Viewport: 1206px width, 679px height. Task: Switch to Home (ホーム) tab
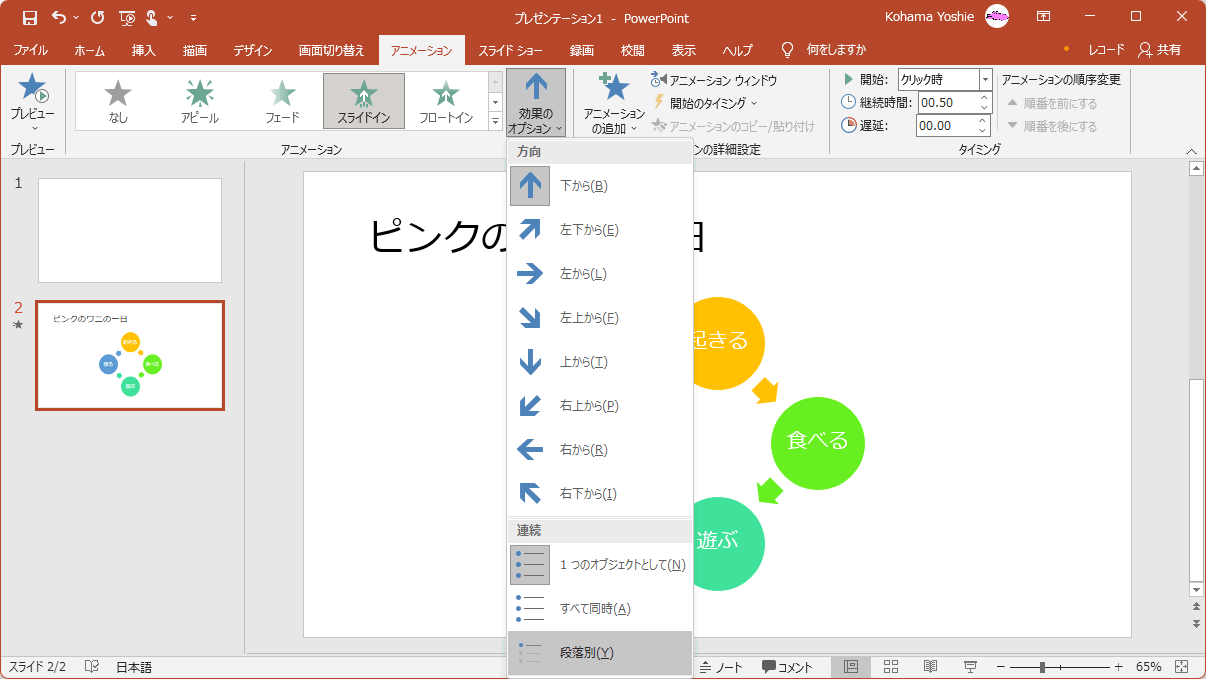tap(89, 50)
